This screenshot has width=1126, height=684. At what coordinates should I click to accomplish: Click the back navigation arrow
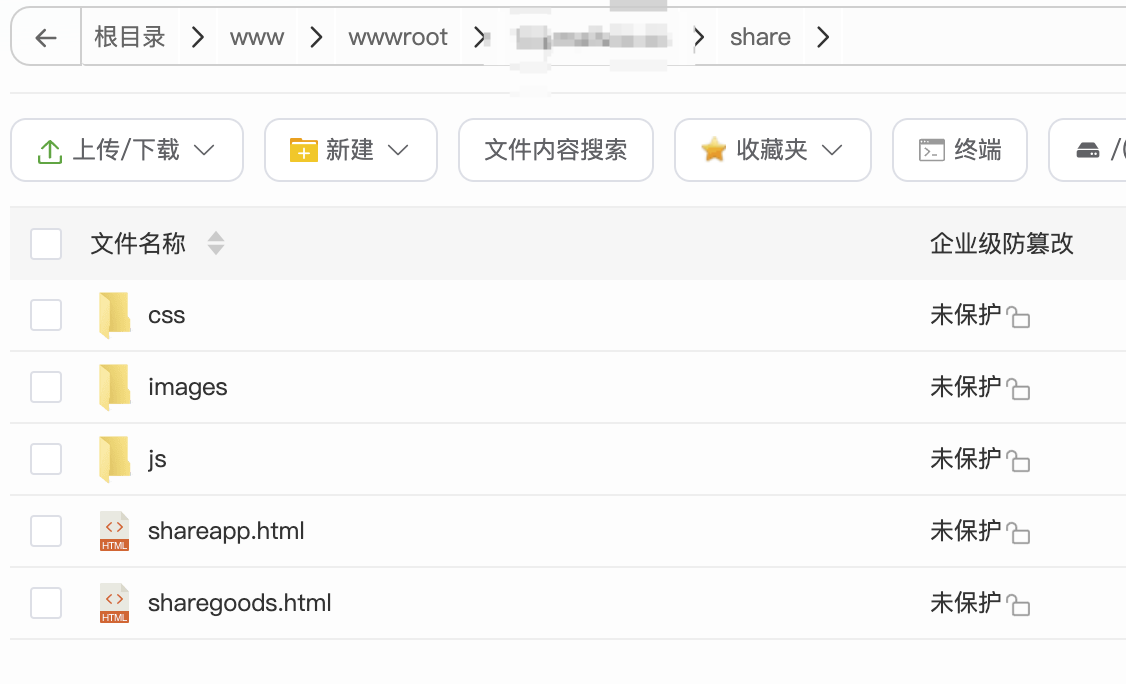pos(46,36)
